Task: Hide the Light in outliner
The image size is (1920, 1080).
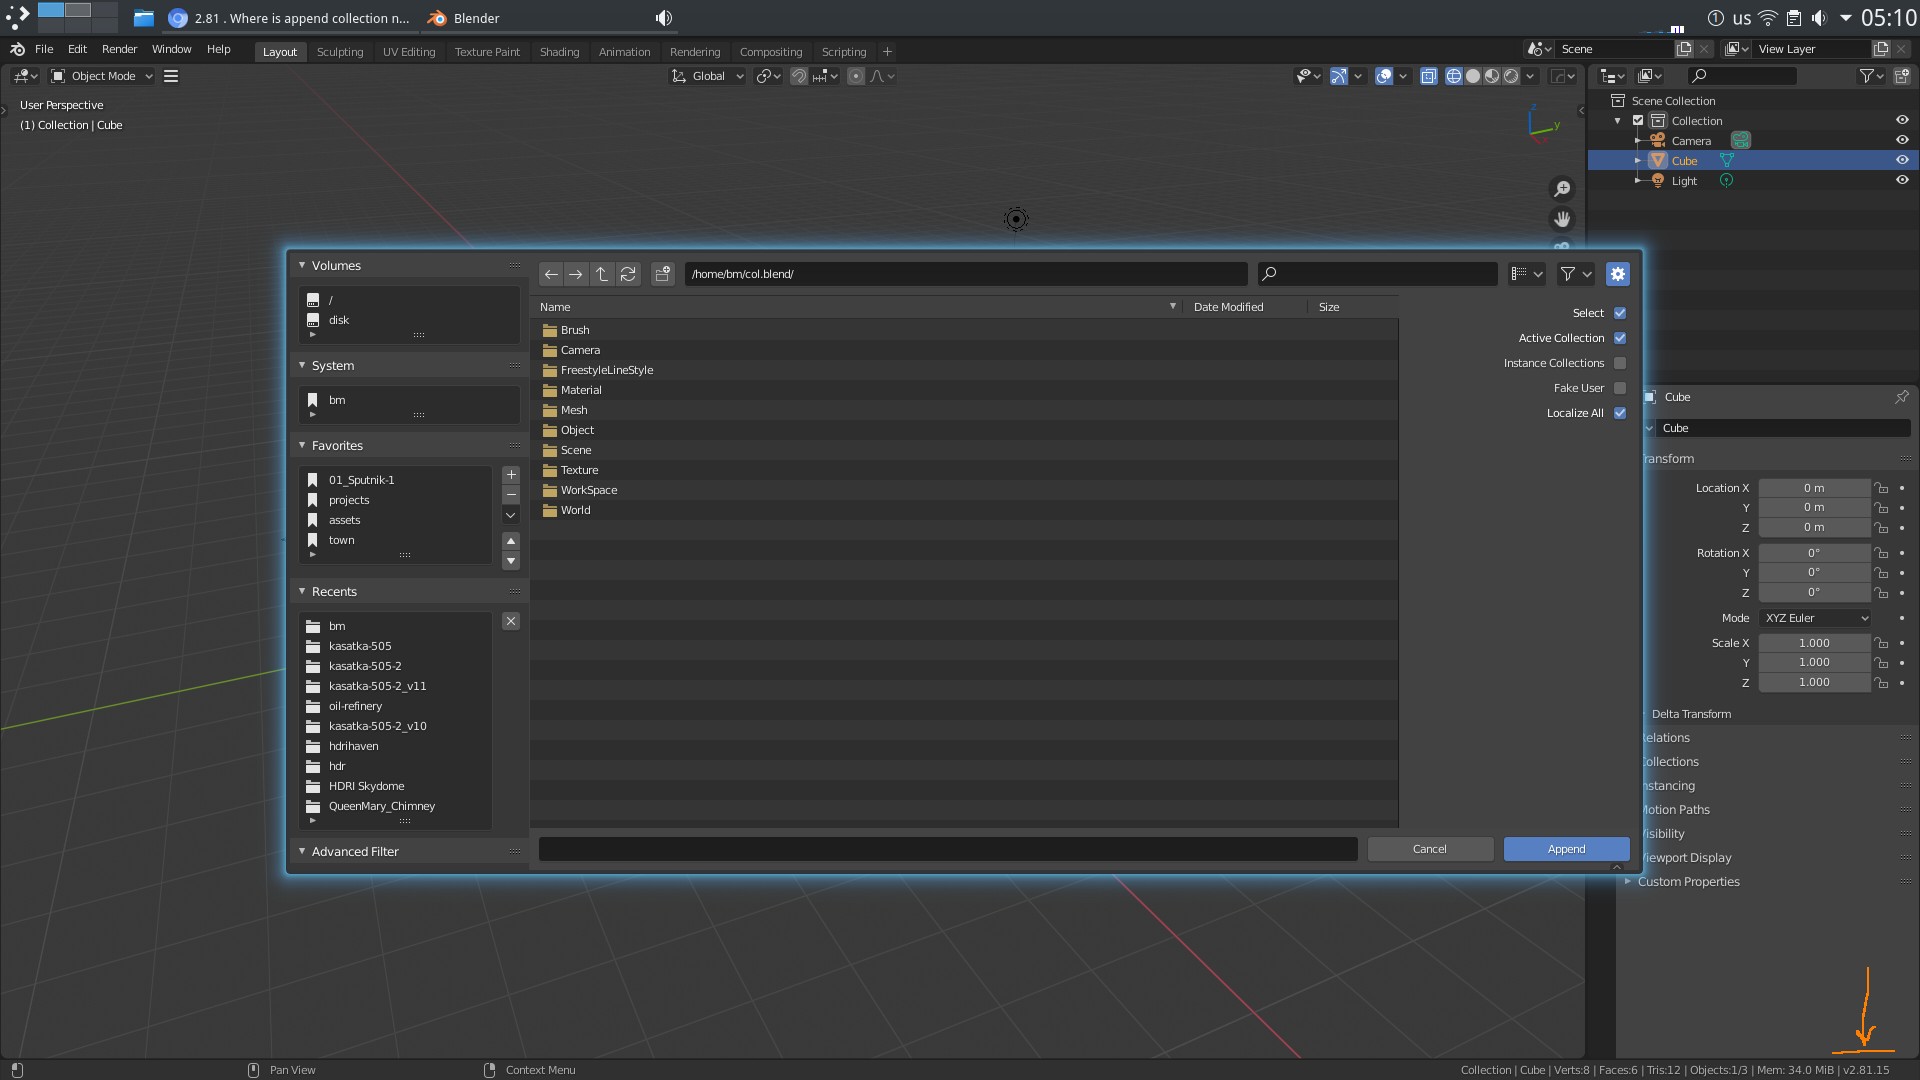Action: (x=1902, y=180)
